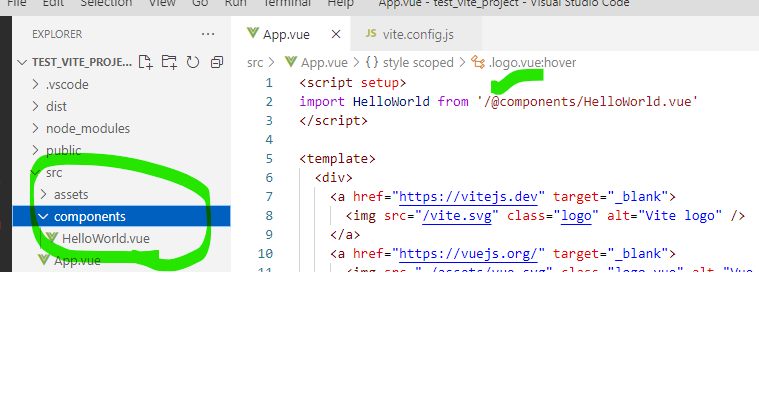Open the Selection menu

point(106,3)
